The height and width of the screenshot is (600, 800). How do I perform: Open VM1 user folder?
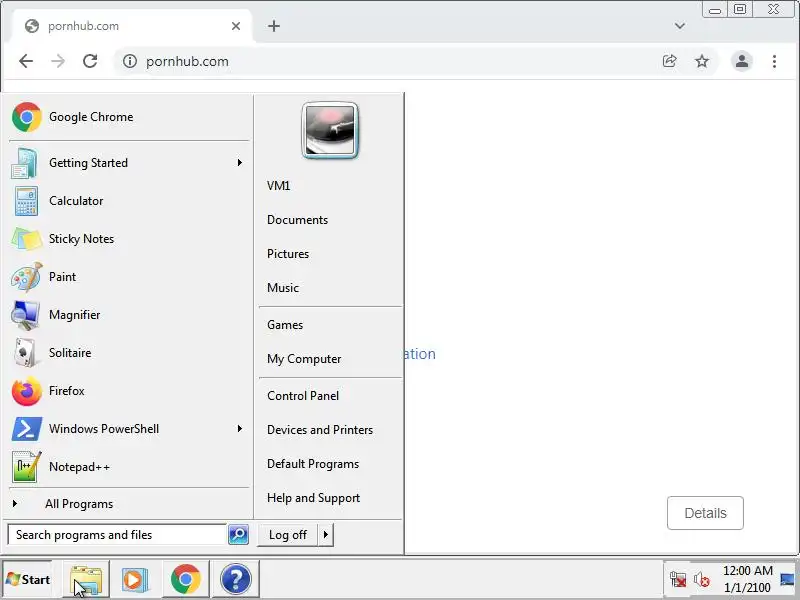(x=279, y=186)
